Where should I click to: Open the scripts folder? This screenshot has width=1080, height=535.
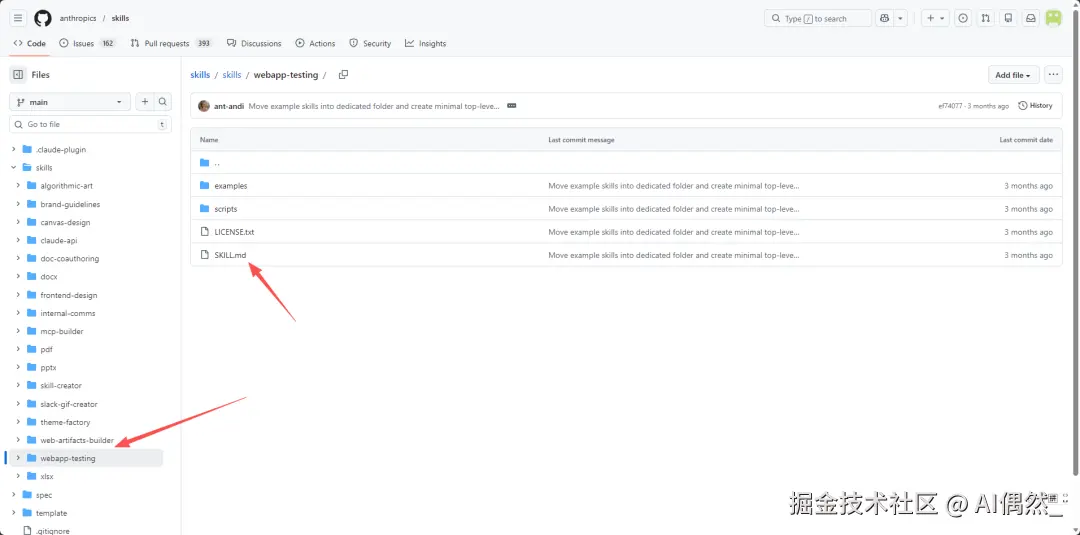pos(226,209)
